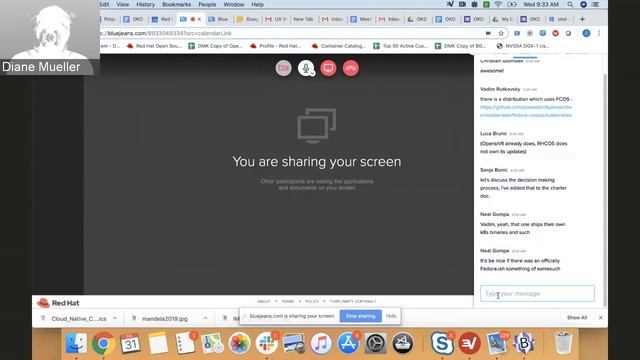
Task: Open Profile - Red Hat bookmark
Action: (x=276, y=46)
